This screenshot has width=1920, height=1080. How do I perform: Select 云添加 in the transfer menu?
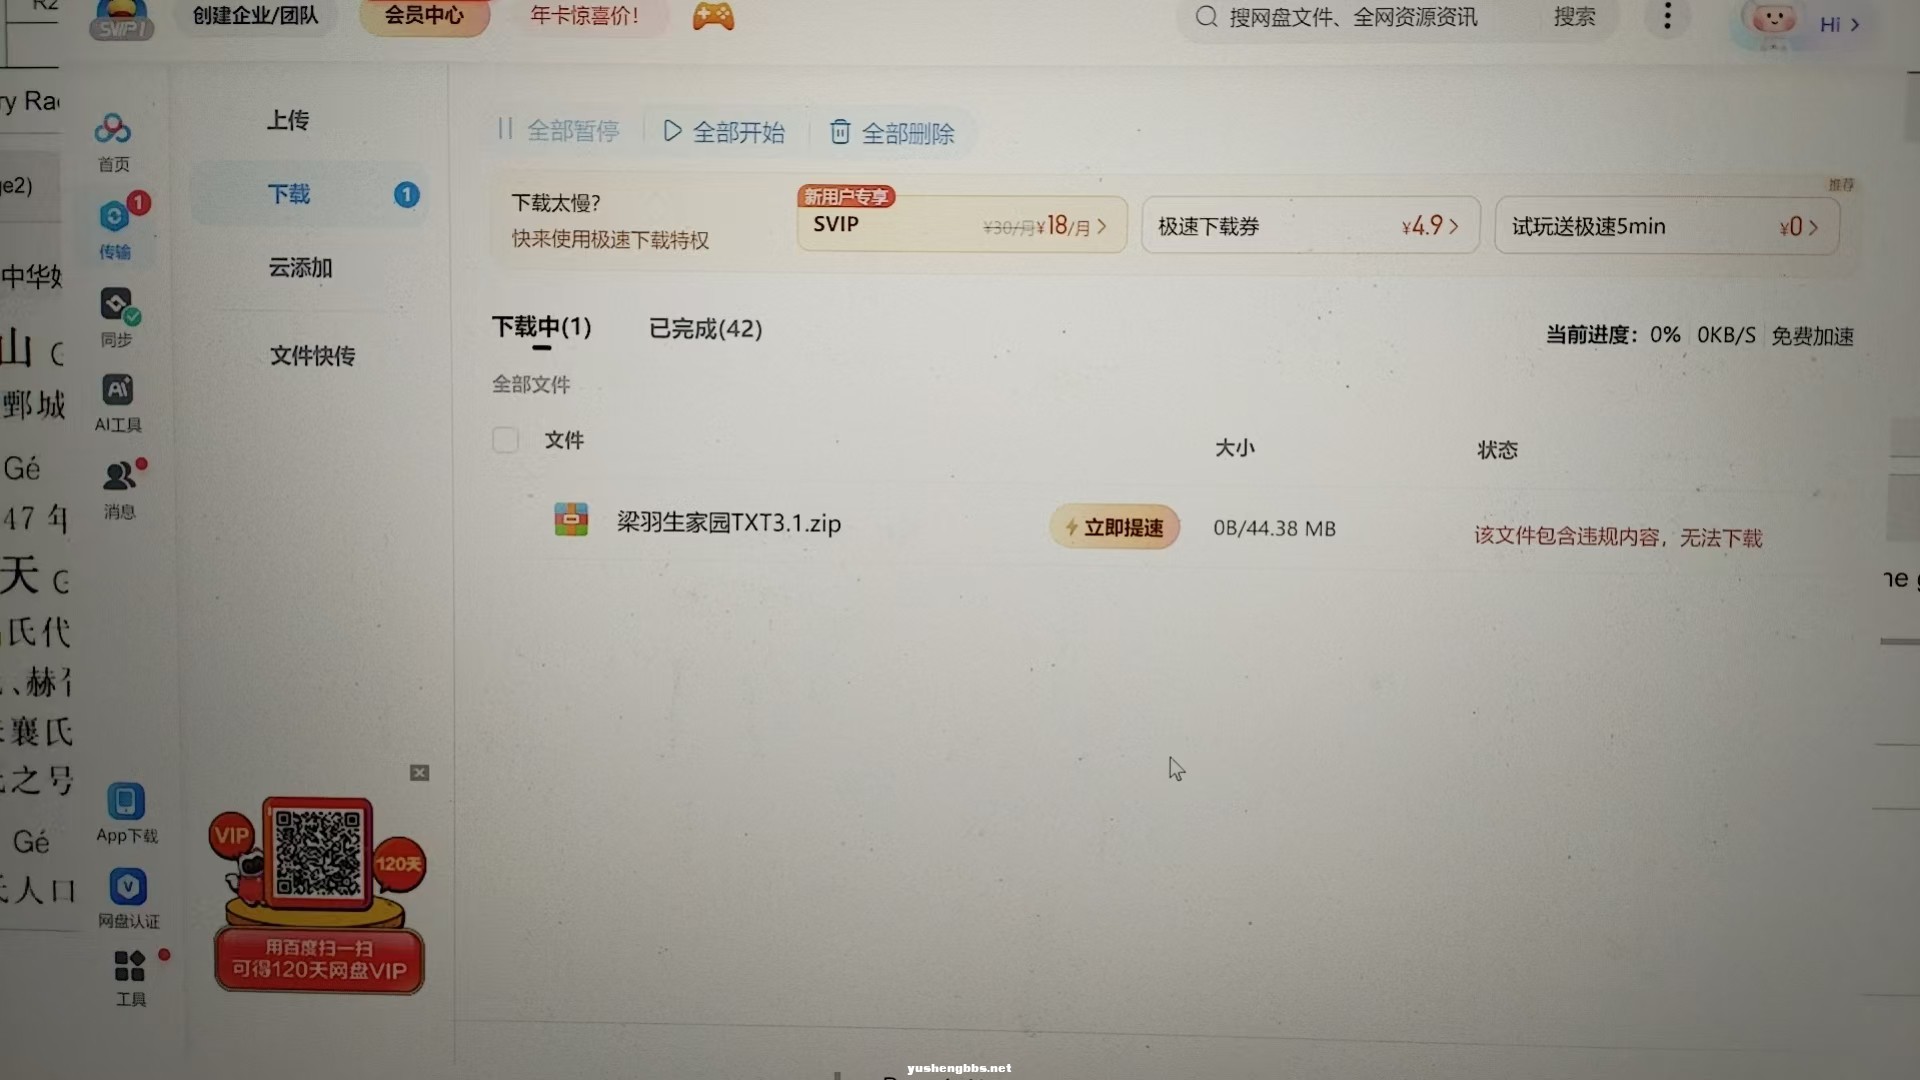[300, 268]
